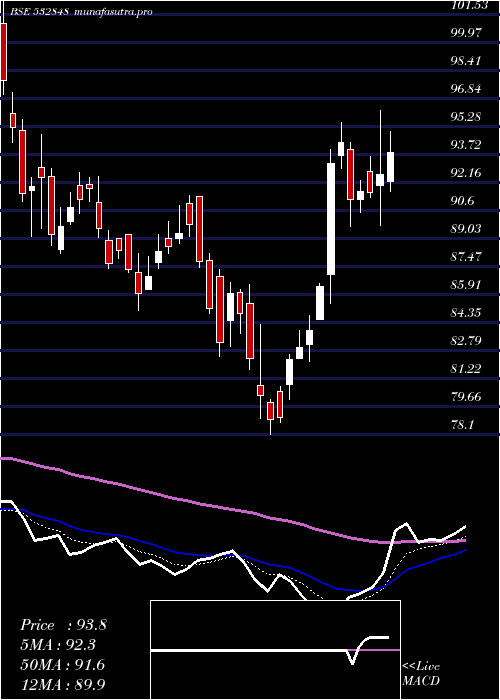Click the 84.35 price axis label
This screenshot has height=700, width=500.
[467, 312]
